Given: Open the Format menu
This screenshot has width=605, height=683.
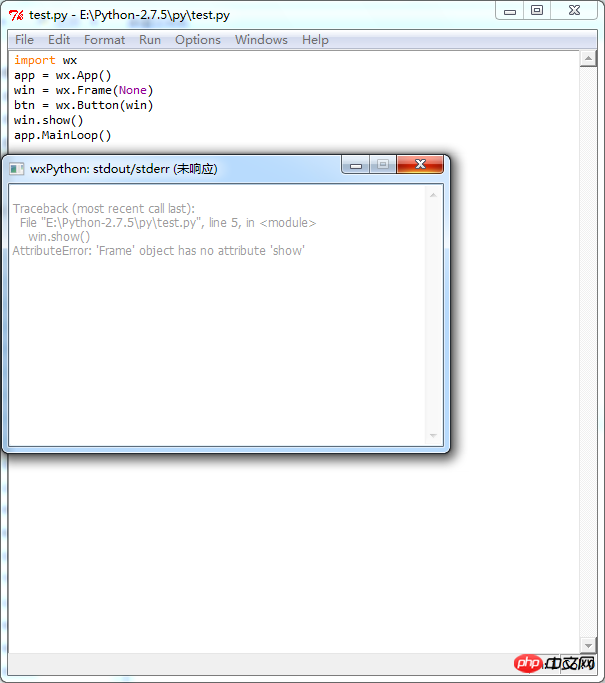Looking at the screenshot, I should (x=105, y=40).
